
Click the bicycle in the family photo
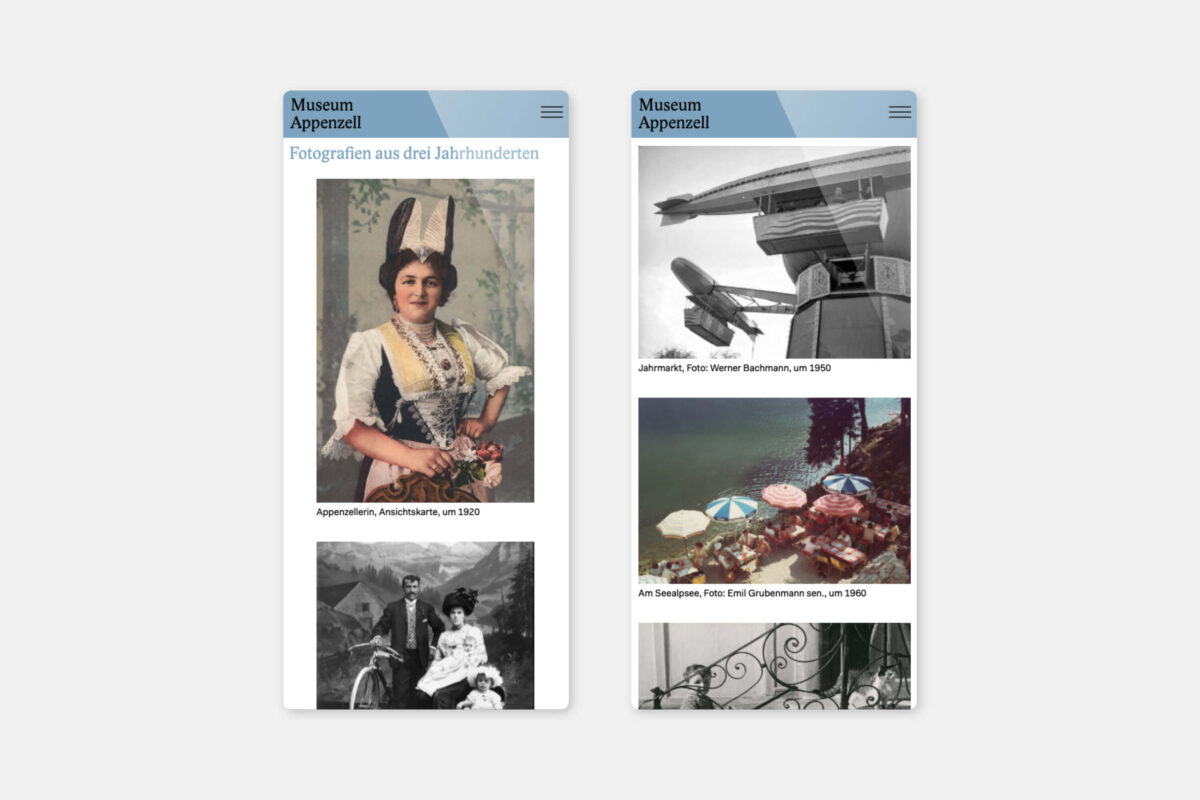pyautogui.click(x=374, y=675)
